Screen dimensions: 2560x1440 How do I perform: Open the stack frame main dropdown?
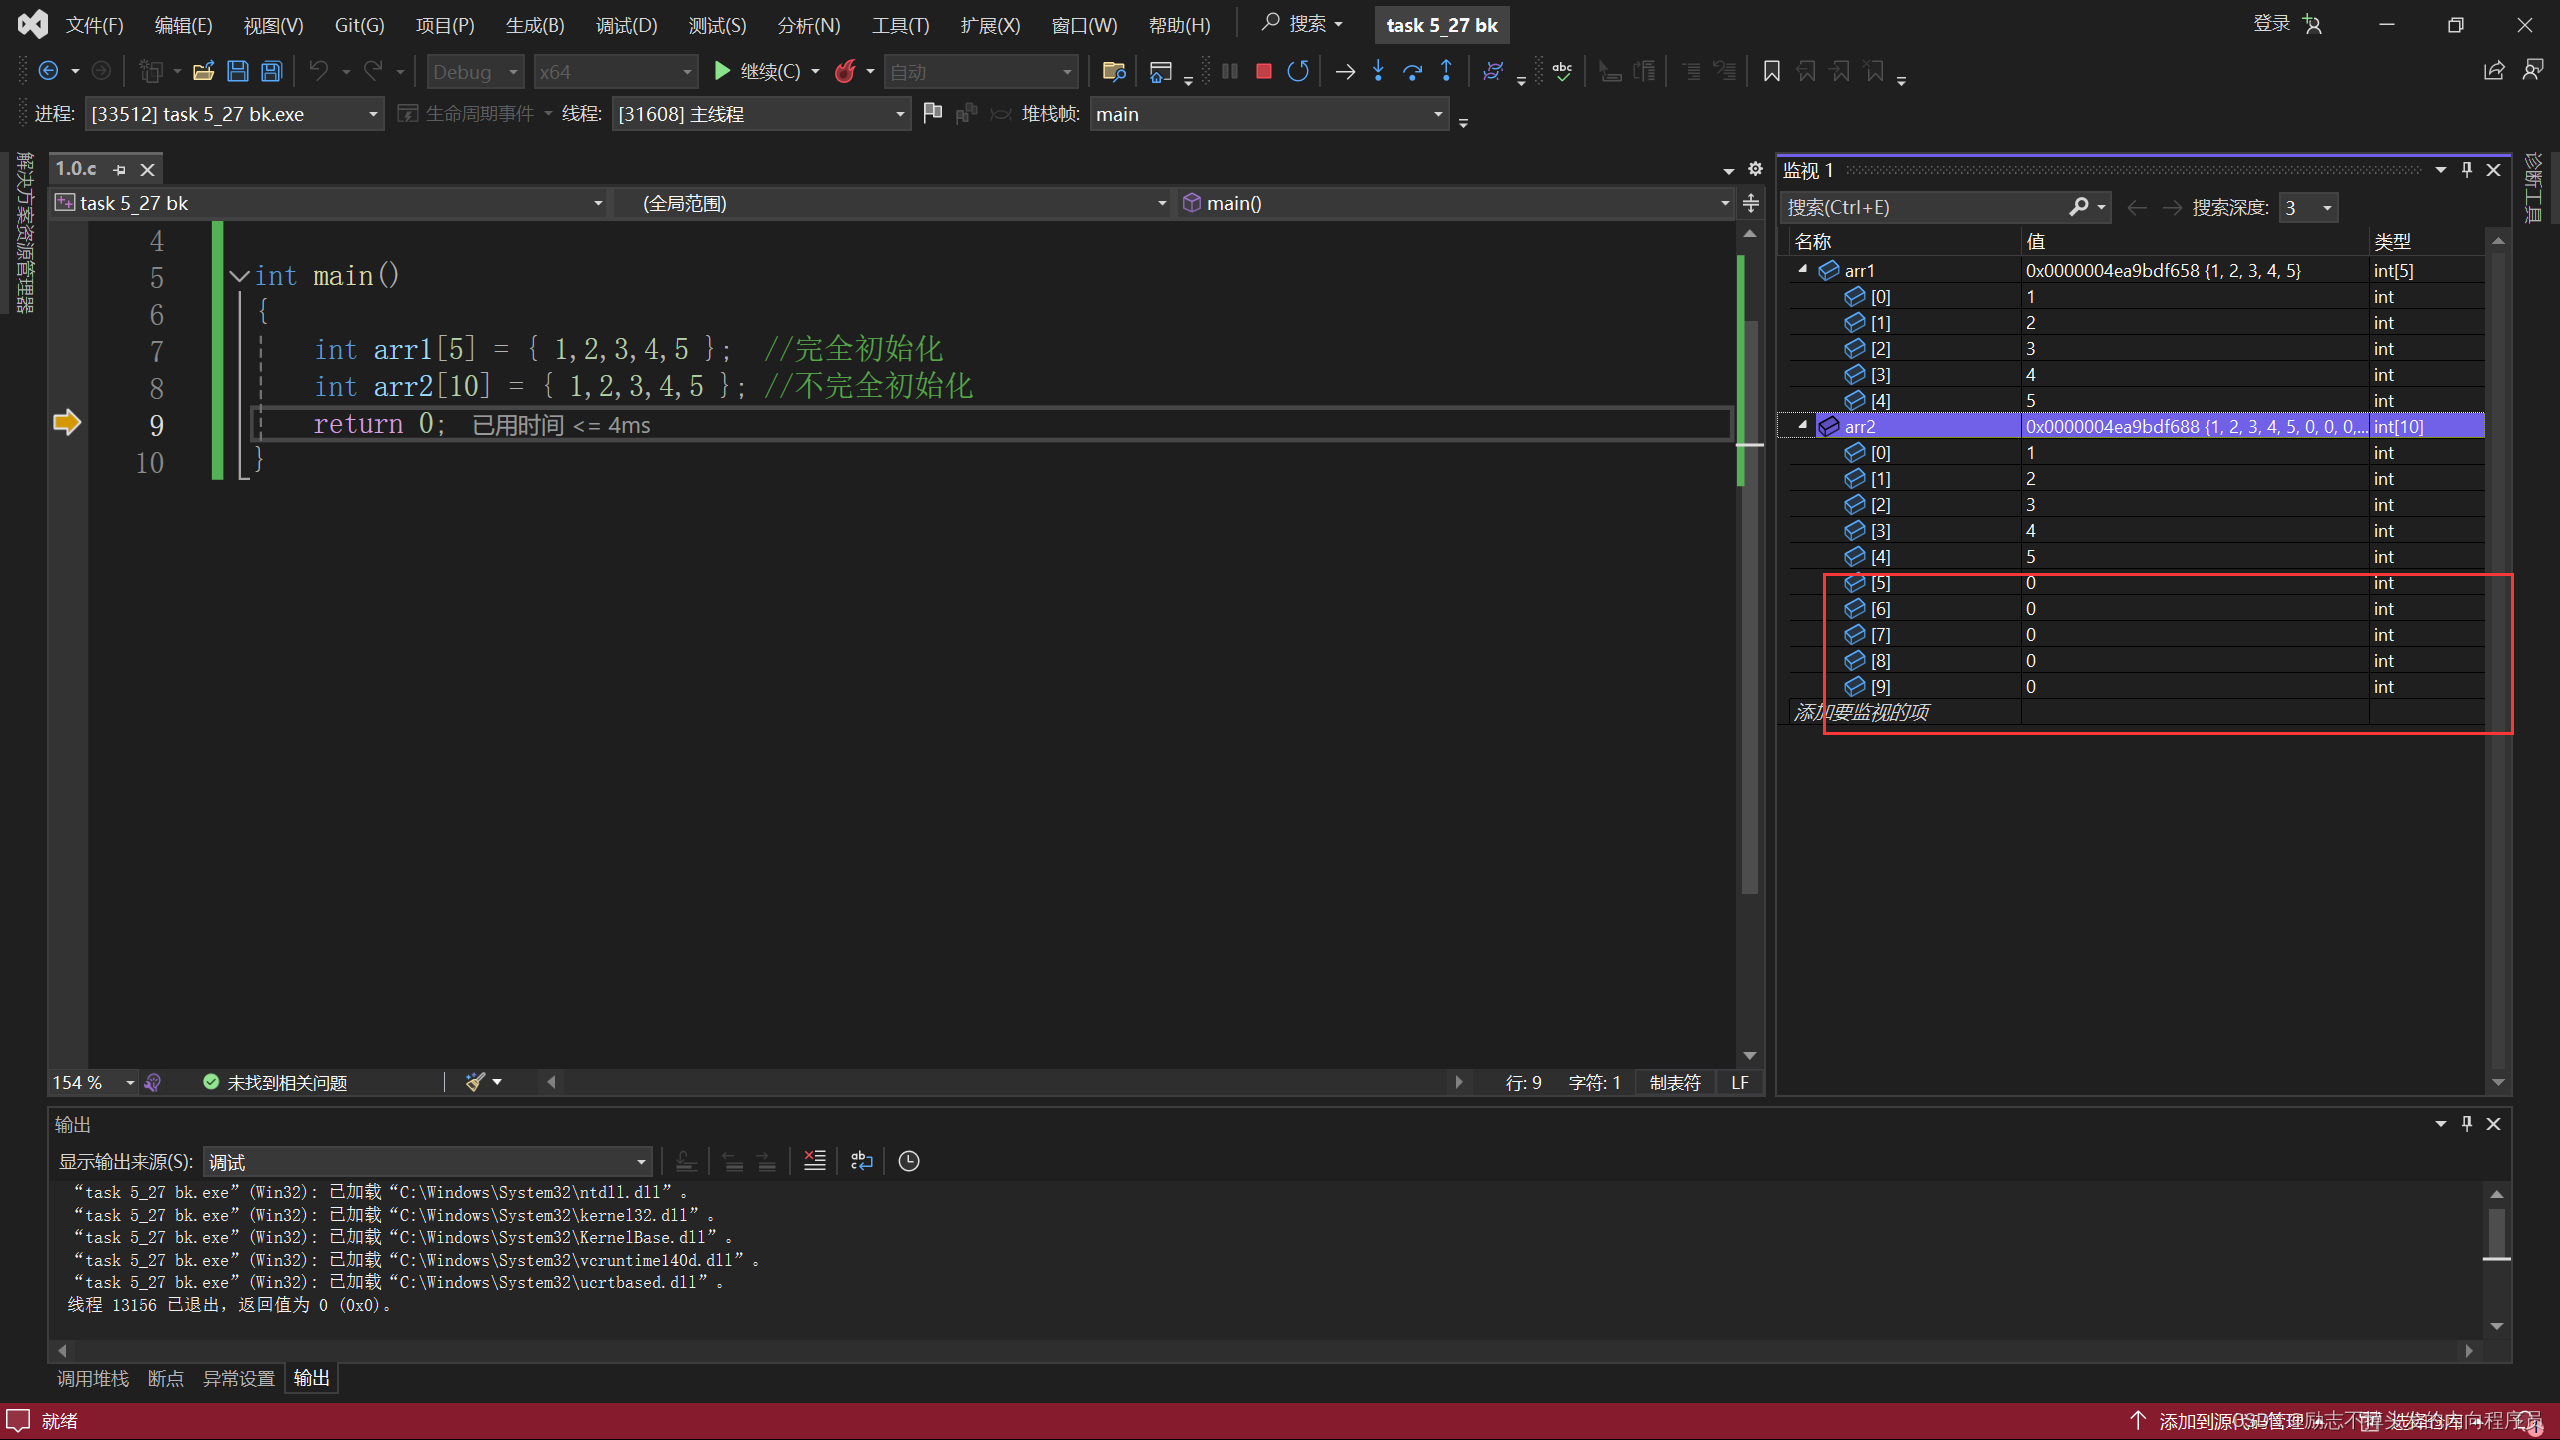point(1269,114)
